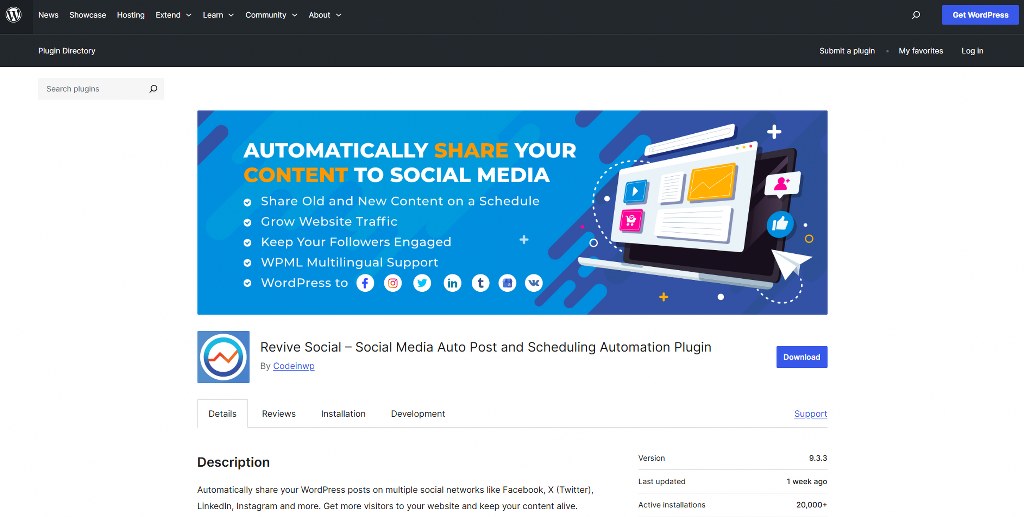Click the Revive Social plugin icon
The image size is (1024, 517).
click(223, 356)
